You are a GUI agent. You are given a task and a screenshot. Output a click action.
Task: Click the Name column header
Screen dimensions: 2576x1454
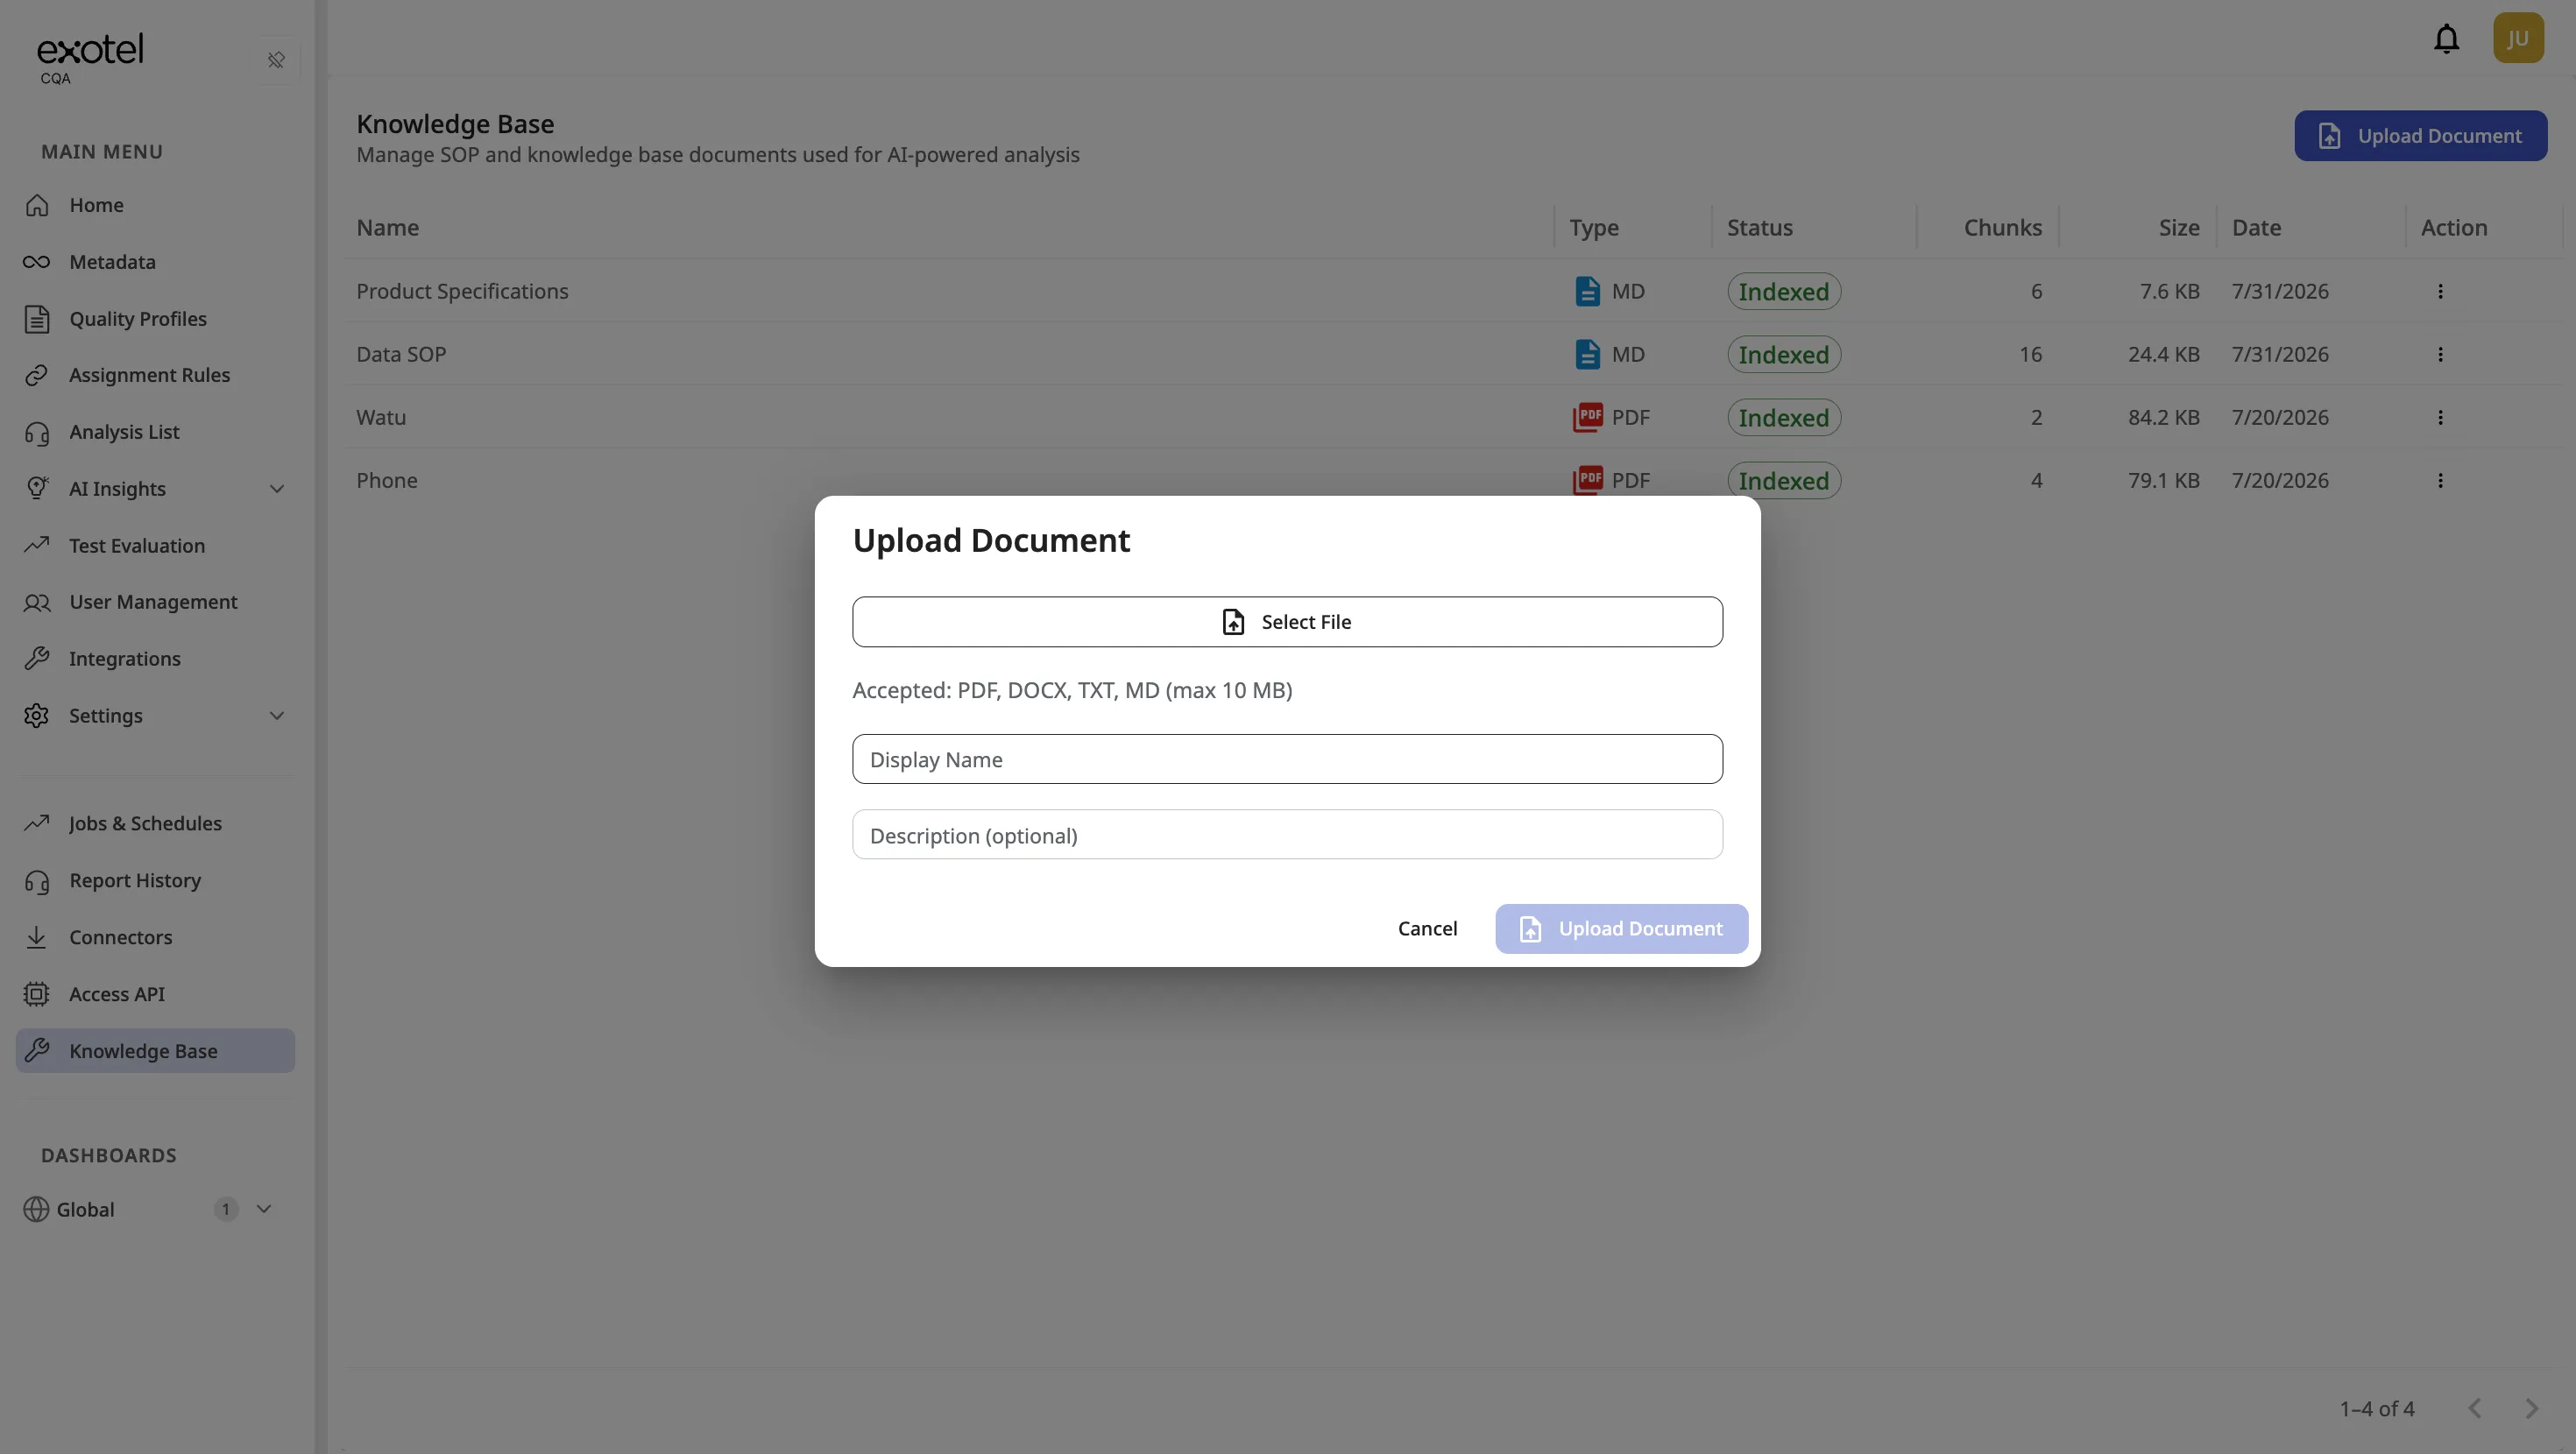(x=388, y=228)
